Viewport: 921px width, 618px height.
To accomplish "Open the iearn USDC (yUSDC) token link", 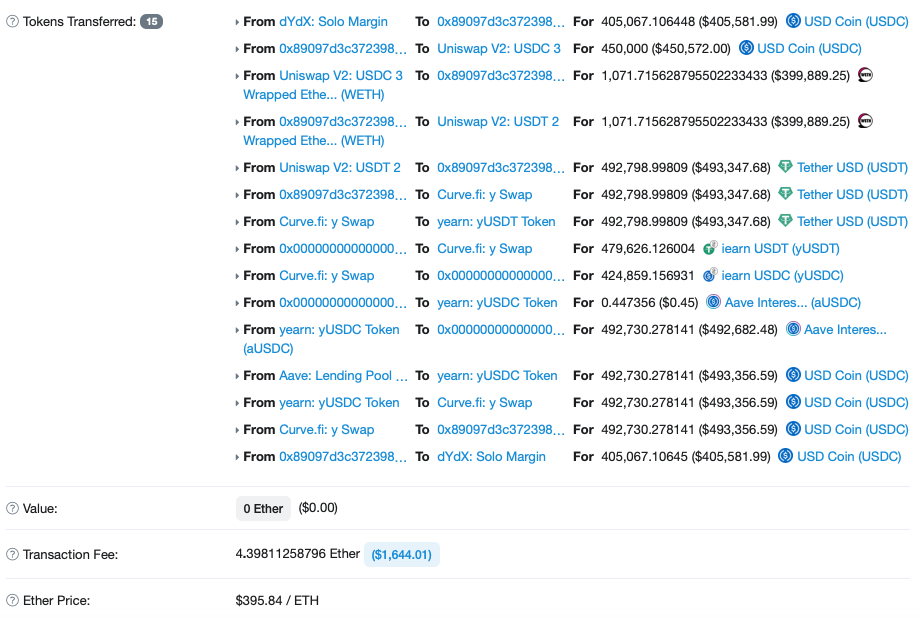I will [x=782, y=276].
